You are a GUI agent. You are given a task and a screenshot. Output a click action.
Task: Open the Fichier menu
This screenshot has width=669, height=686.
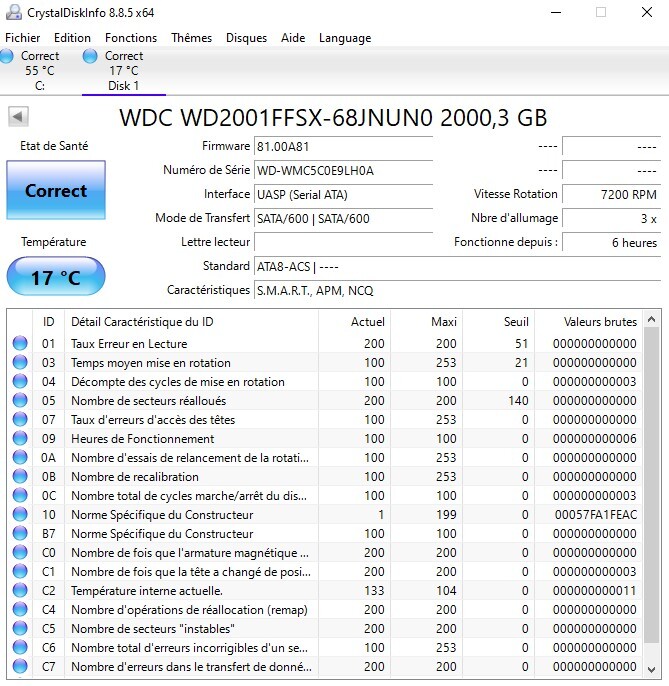tap(23, 38)
